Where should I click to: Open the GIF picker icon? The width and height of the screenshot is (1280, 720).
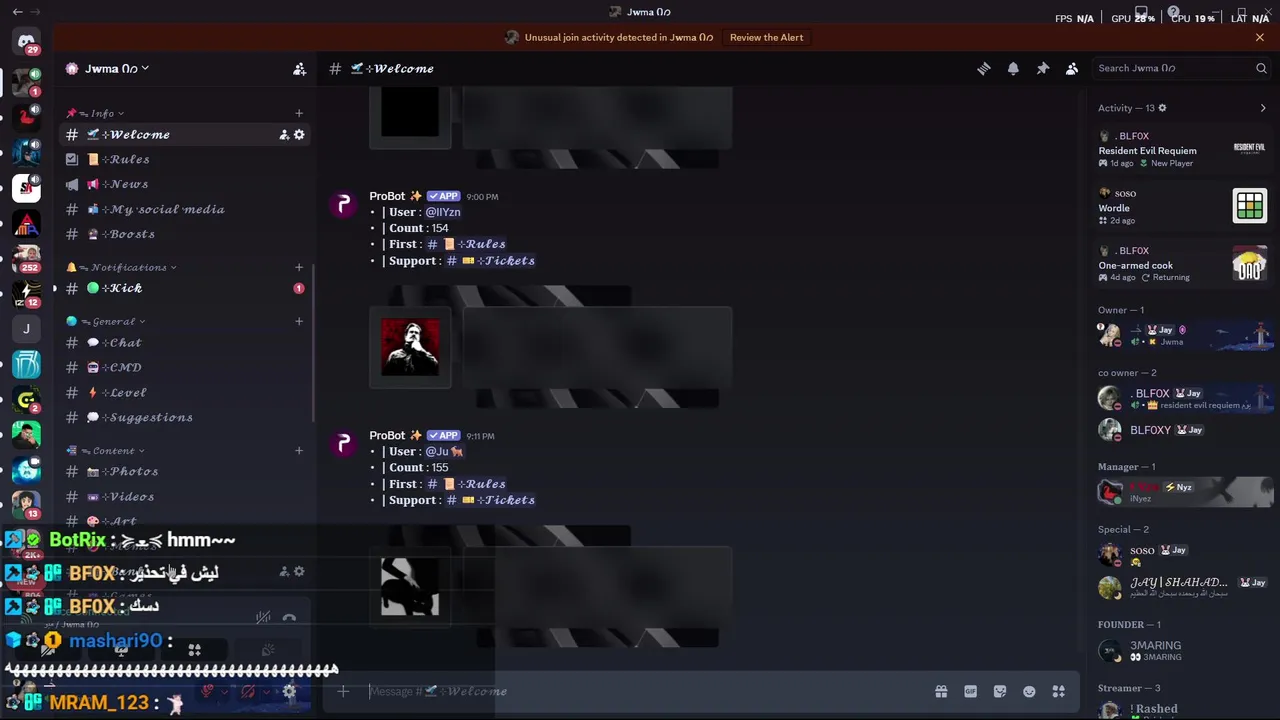pos(970,691)
